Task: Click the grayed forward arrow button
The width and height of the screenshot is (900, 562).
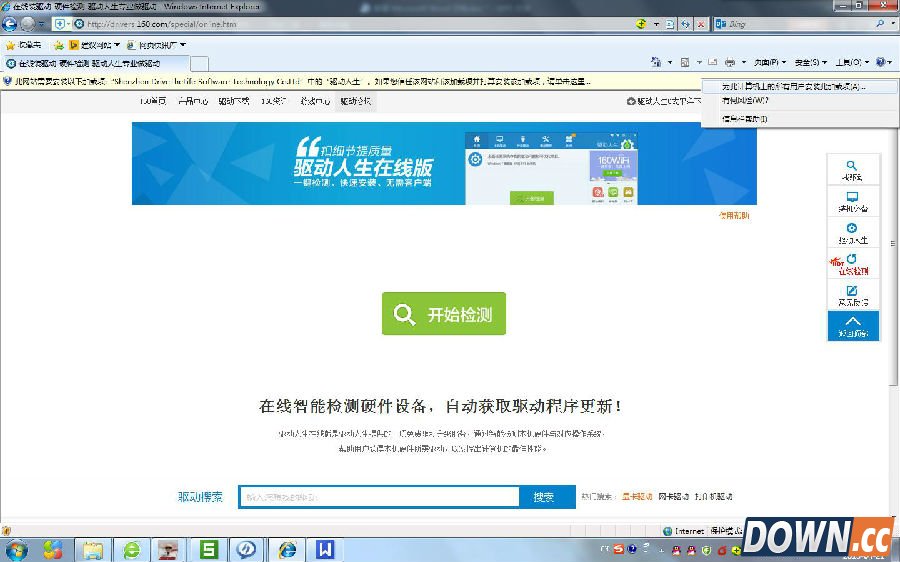Action: 28,24
